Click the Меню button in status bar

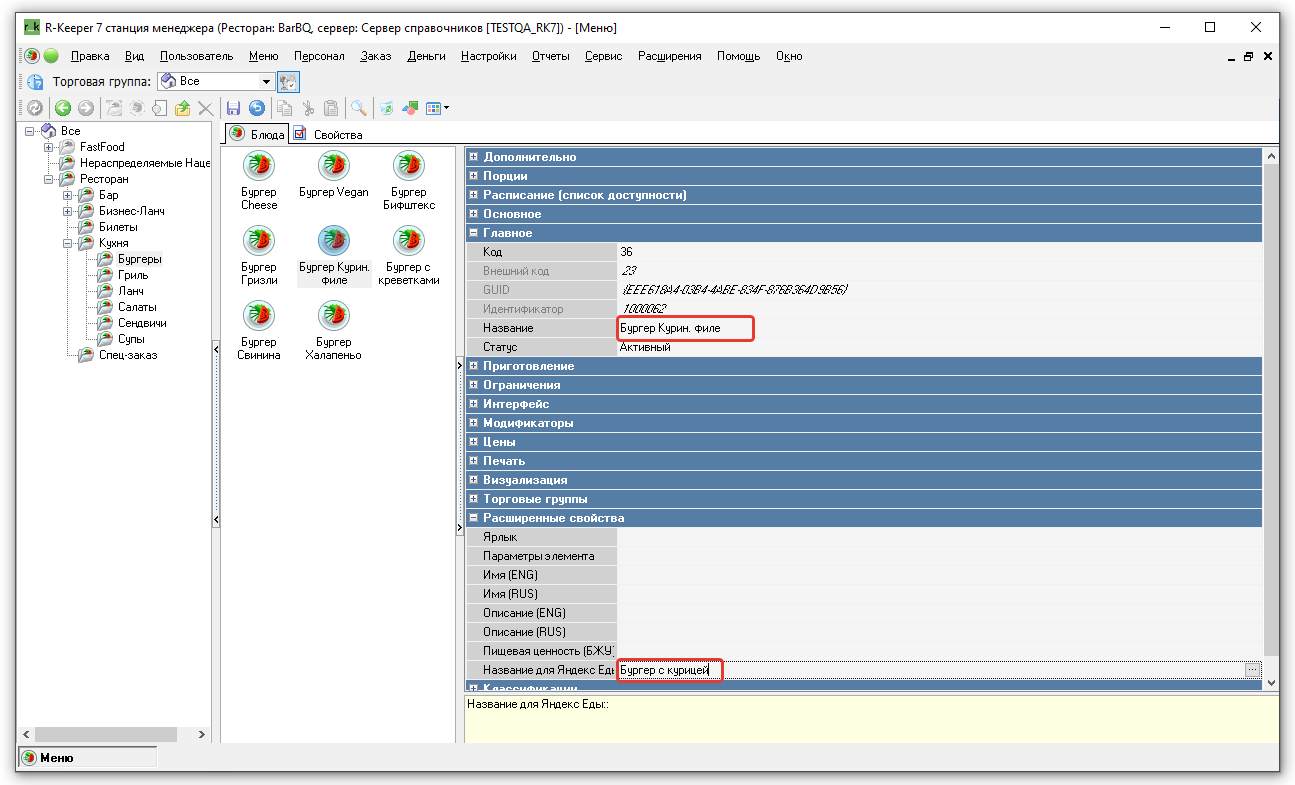pos(87,758)
